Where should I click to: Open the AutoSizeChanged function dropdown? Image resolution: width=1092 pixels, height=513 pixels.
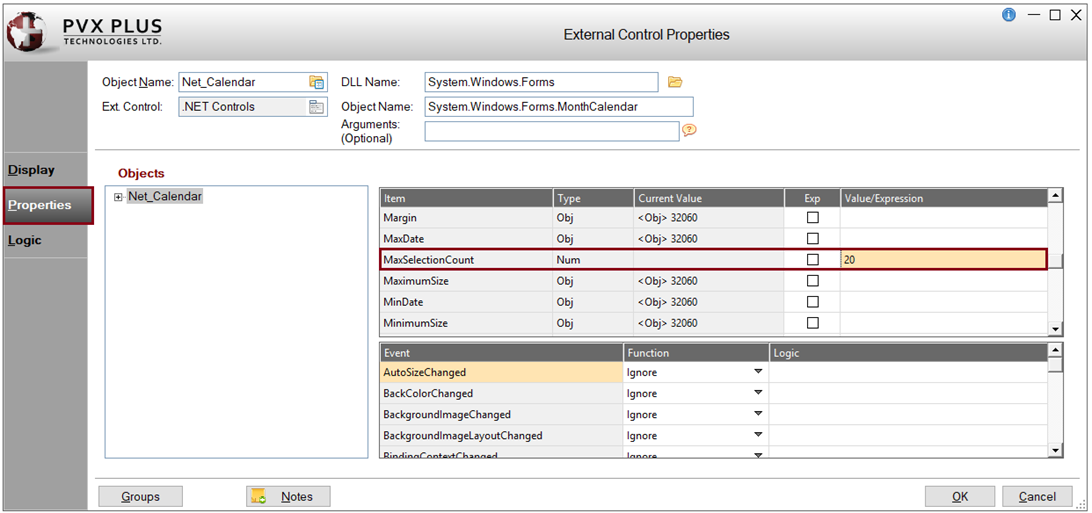coord(758,372)
